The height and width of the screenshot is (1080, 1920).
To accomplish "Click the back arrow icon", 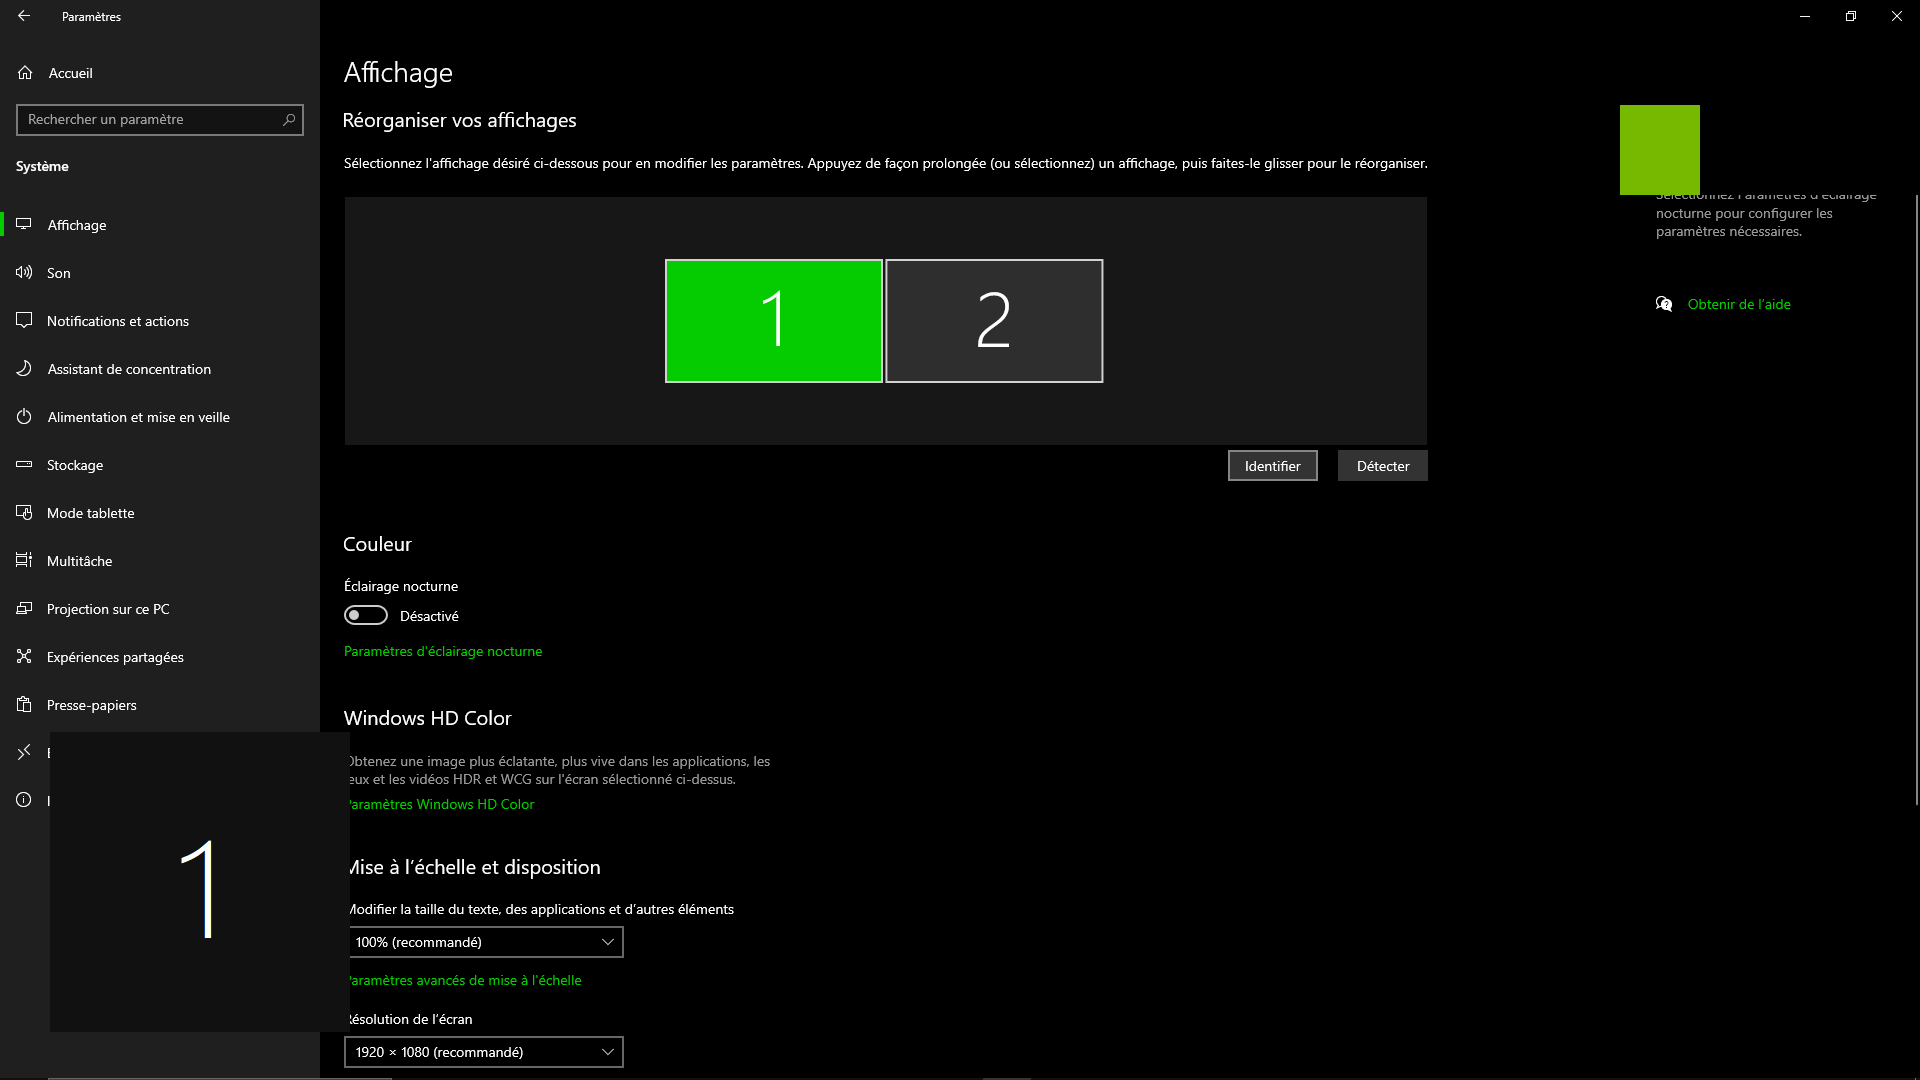I will tap(24, 16).
